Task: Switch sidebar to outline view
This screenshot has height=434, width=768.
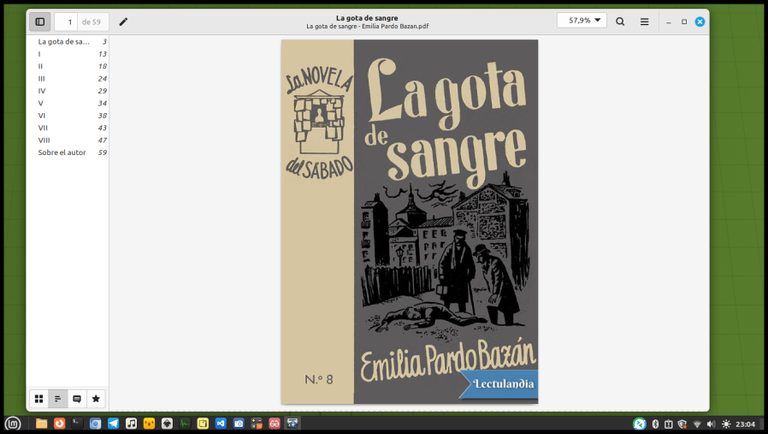Action: (x=58, y=399)
